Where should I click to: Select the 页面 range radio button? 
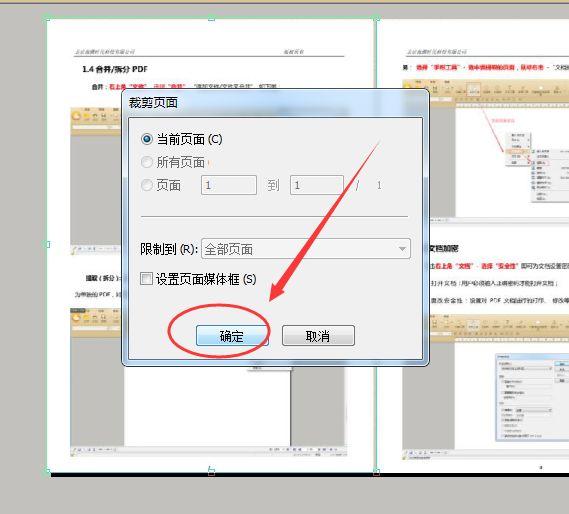click(x=147, y=185)
